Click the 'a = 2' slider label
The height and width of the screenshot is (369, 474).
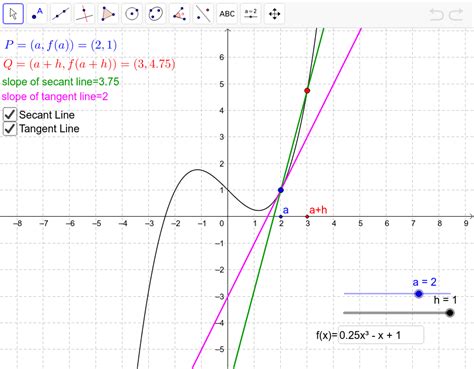424,282
